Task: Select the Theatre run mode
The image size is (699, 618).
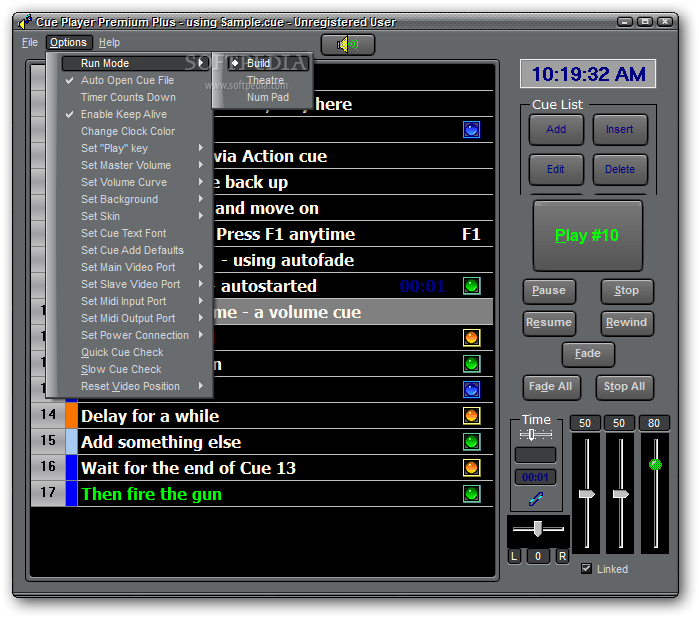Action: coord(267,80)
